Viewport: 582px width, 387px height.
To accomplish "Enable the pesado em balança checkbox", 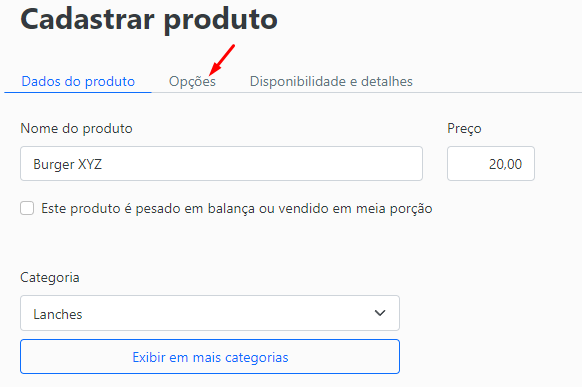I will tap(27, 208).
